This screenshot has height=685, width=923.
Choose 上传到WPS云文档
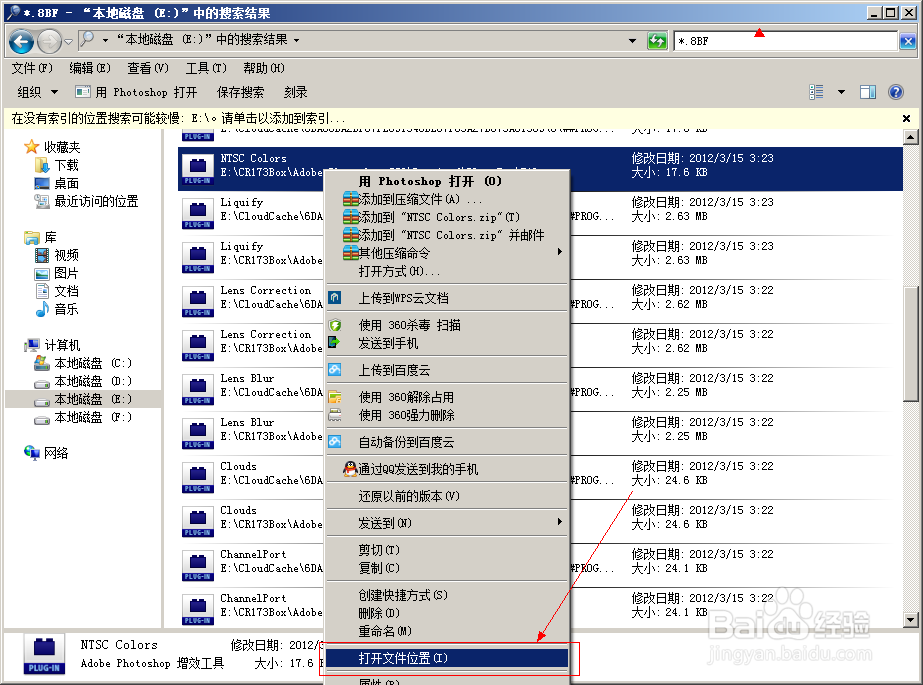tap(447, 298)
